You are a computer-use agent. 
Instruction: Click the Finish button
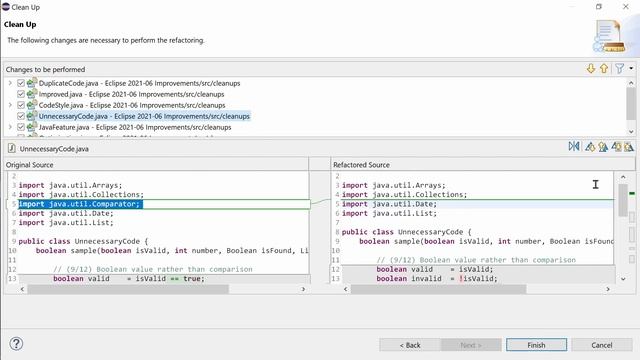536,345
